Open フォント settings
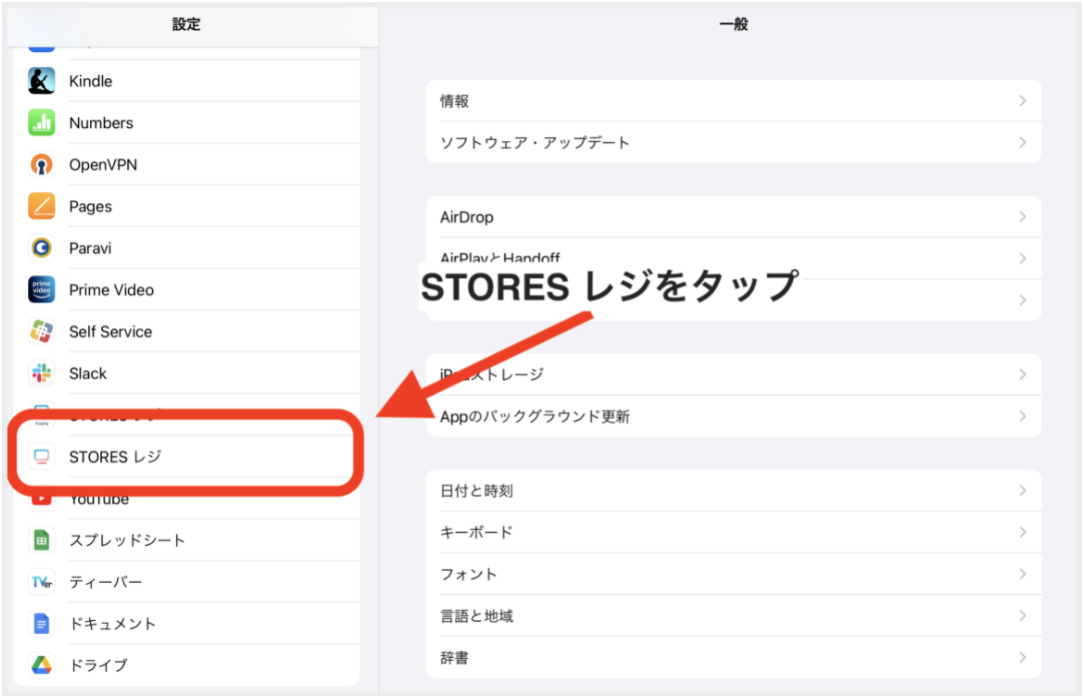Viewport: 1084px width, 700px height. click(733, 574)
